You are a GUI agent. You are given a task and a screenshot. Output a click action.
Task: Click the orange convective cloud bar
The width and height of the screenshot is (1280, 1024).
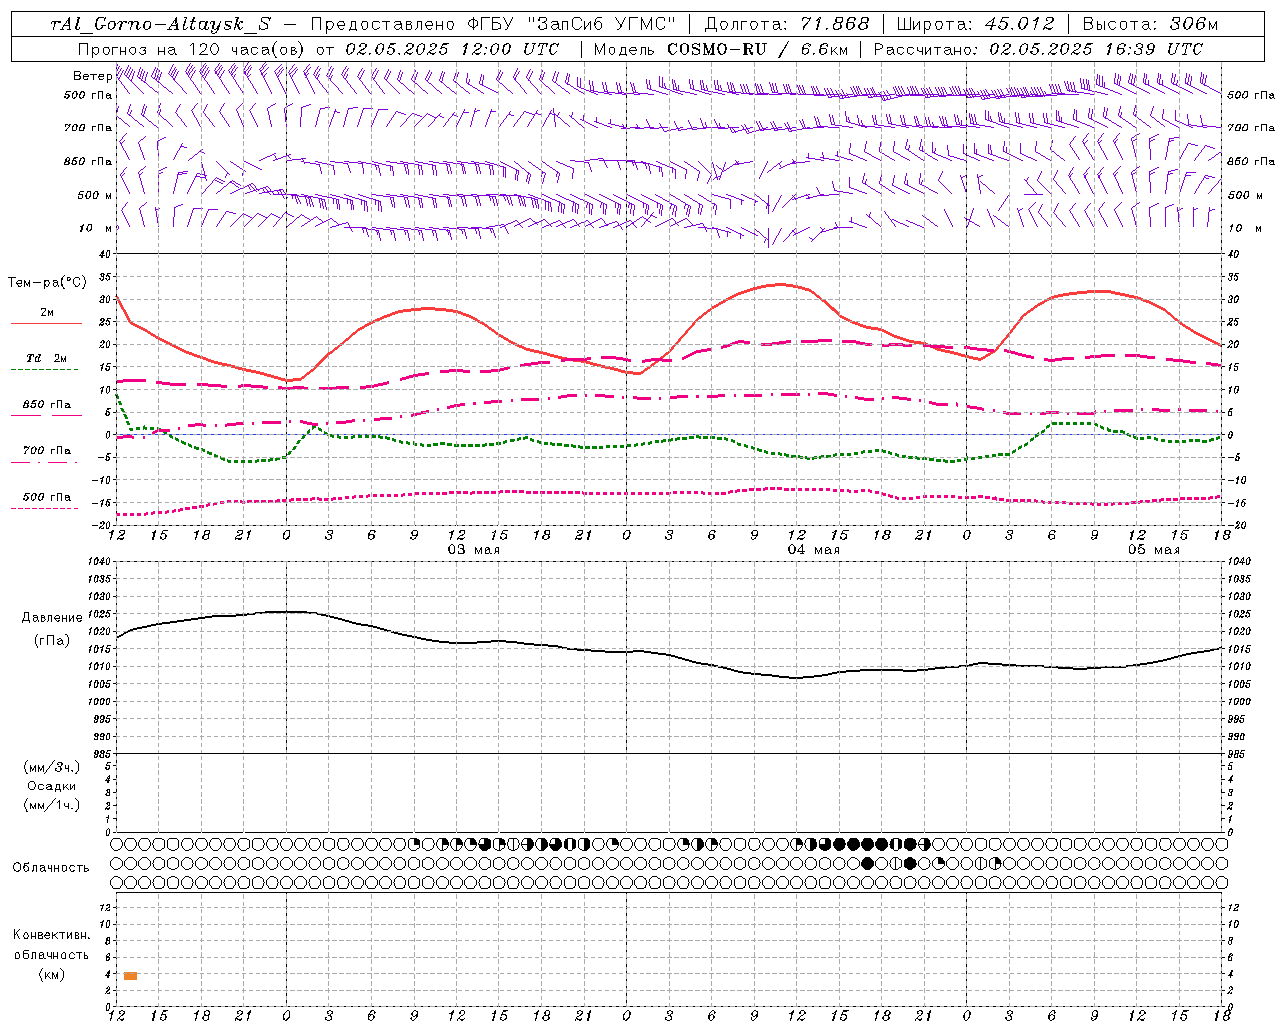pyautogui.click(x=131, y=975)
